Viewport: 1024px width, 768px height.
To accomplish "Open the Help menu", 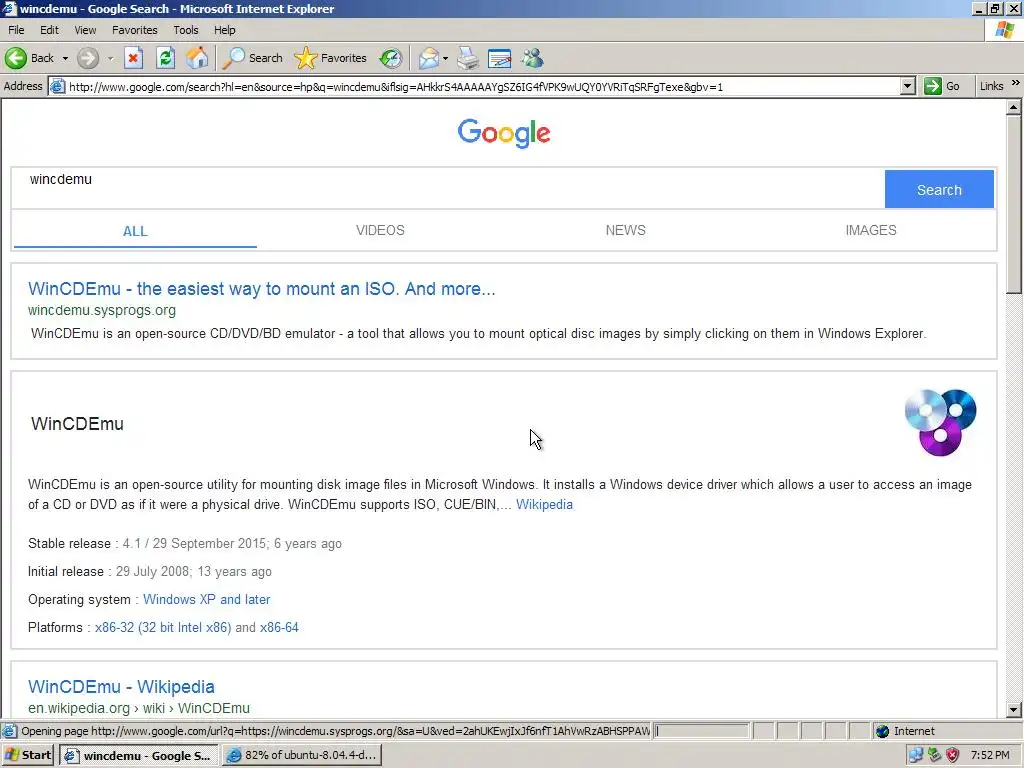I will [x=224, y=30].
